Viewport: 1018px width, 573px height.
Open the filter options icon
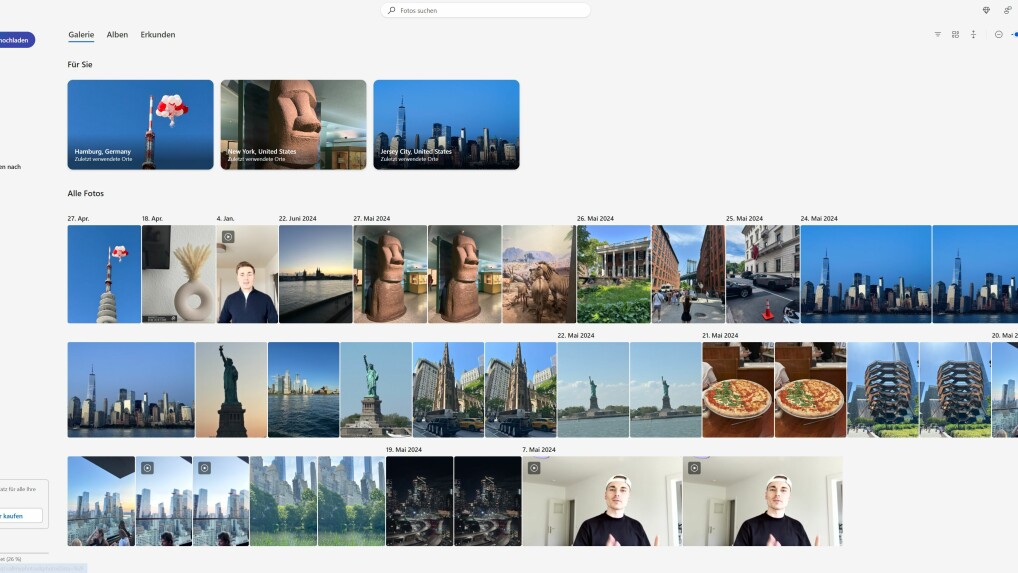click(x=937, y=34)
